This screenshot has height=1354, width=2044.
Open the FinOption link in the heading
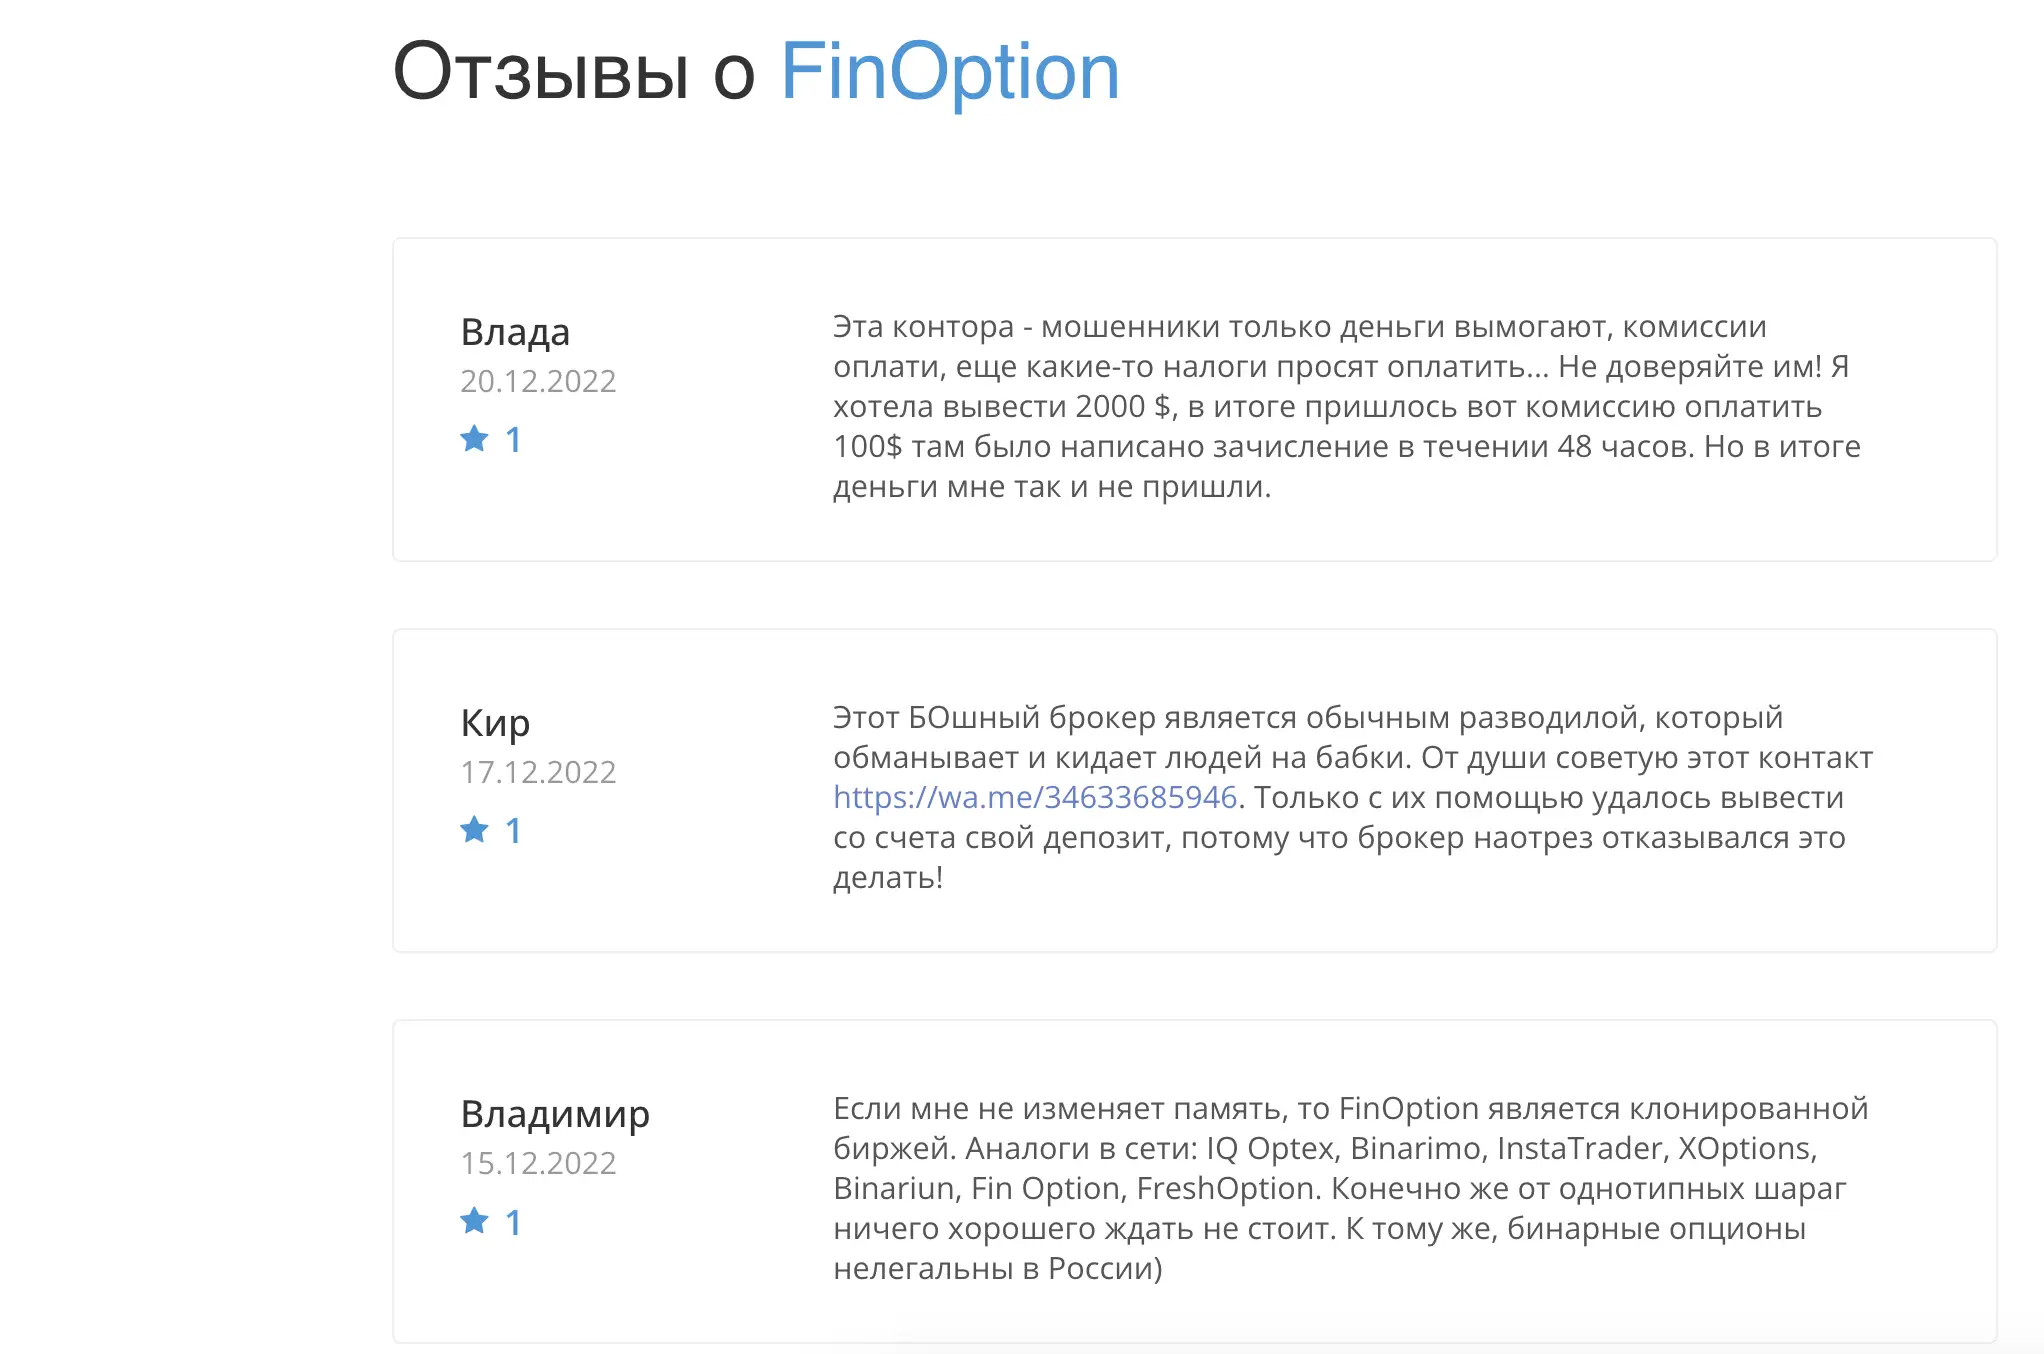pos(950,73)
